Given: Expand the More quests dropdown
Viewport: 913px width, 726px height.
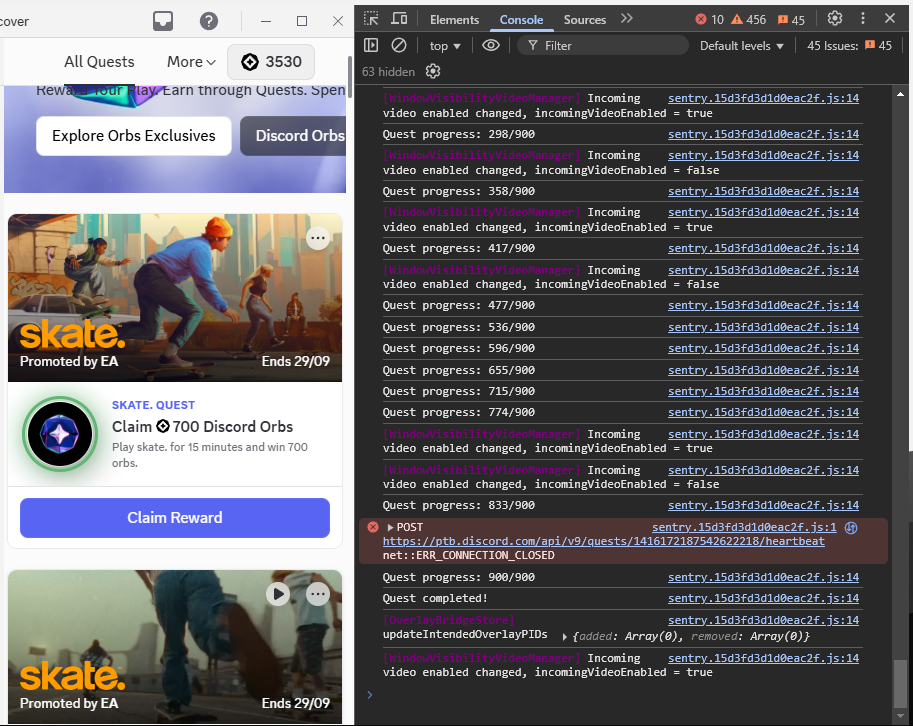Looking at the screenshot, I should click(190, 61).
